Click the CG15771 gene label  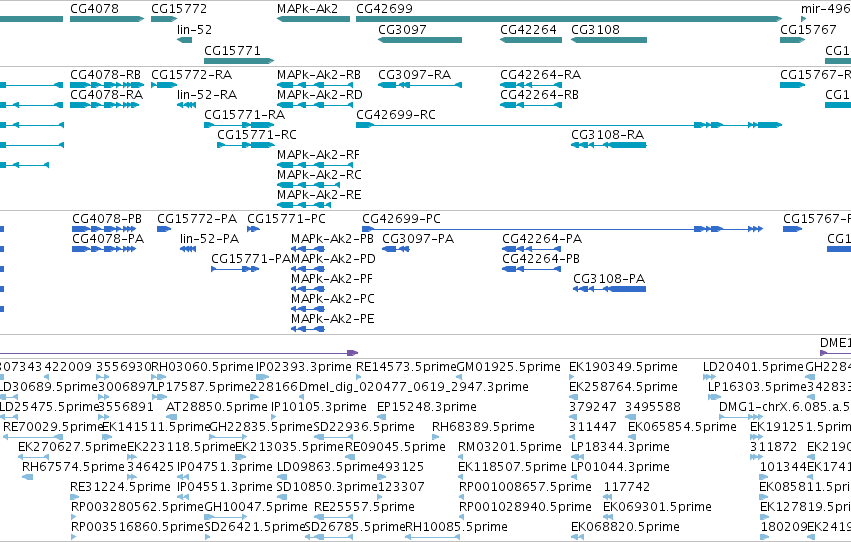point(232,51)
